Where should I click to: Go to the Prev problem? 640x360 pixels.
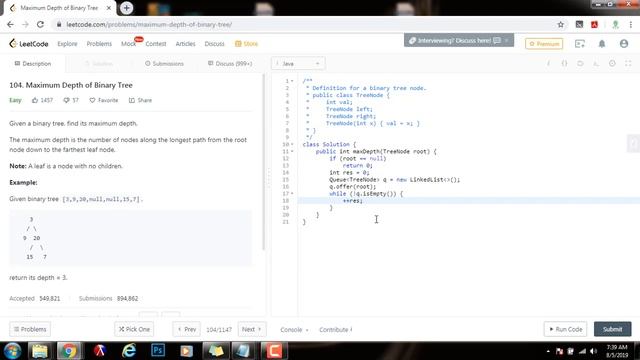[x=187, y=329]
